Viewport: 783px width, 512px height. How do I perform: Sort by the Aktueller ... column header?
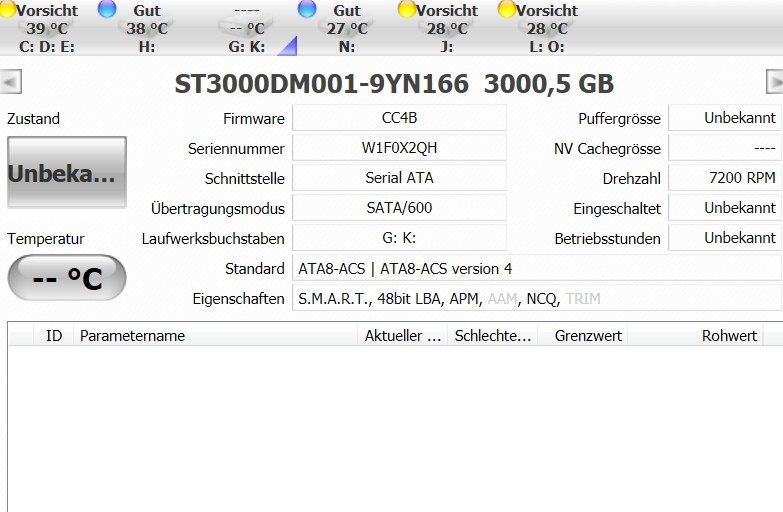(x=402, y=336)
